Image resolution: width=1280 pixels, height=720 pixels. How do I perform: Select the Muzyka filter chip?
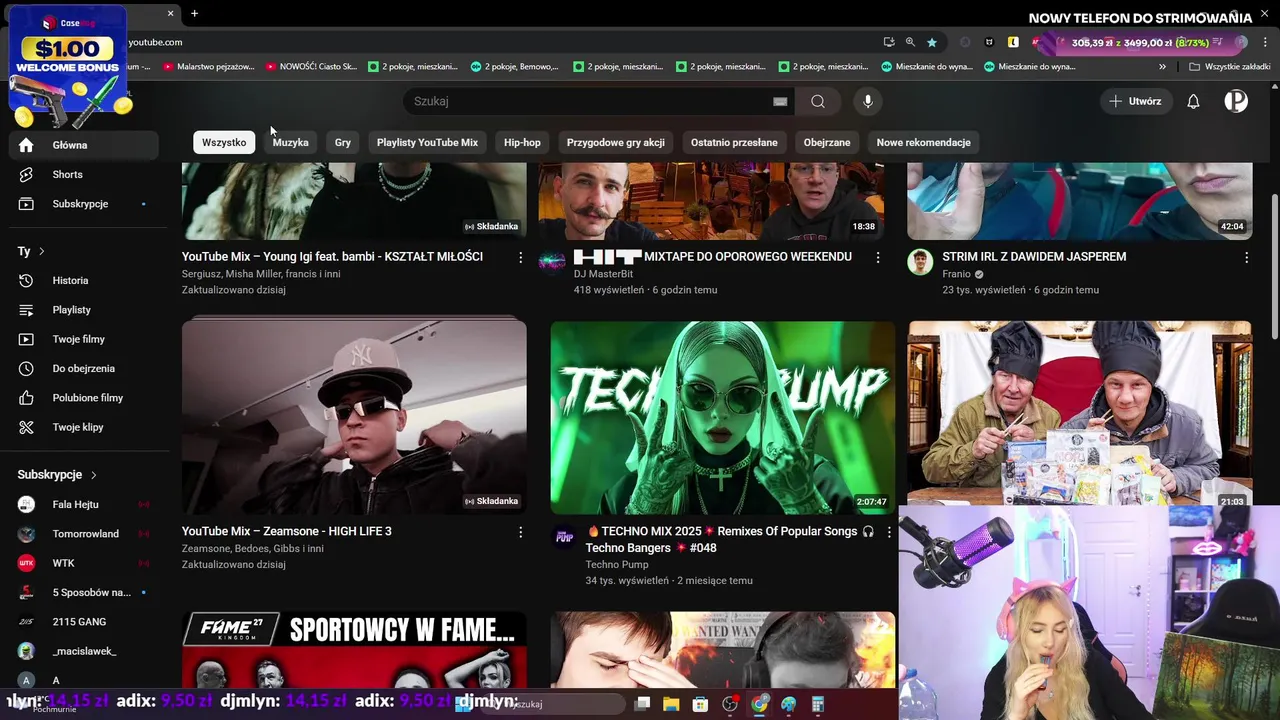pyautogui.click(x=290, y=142)
